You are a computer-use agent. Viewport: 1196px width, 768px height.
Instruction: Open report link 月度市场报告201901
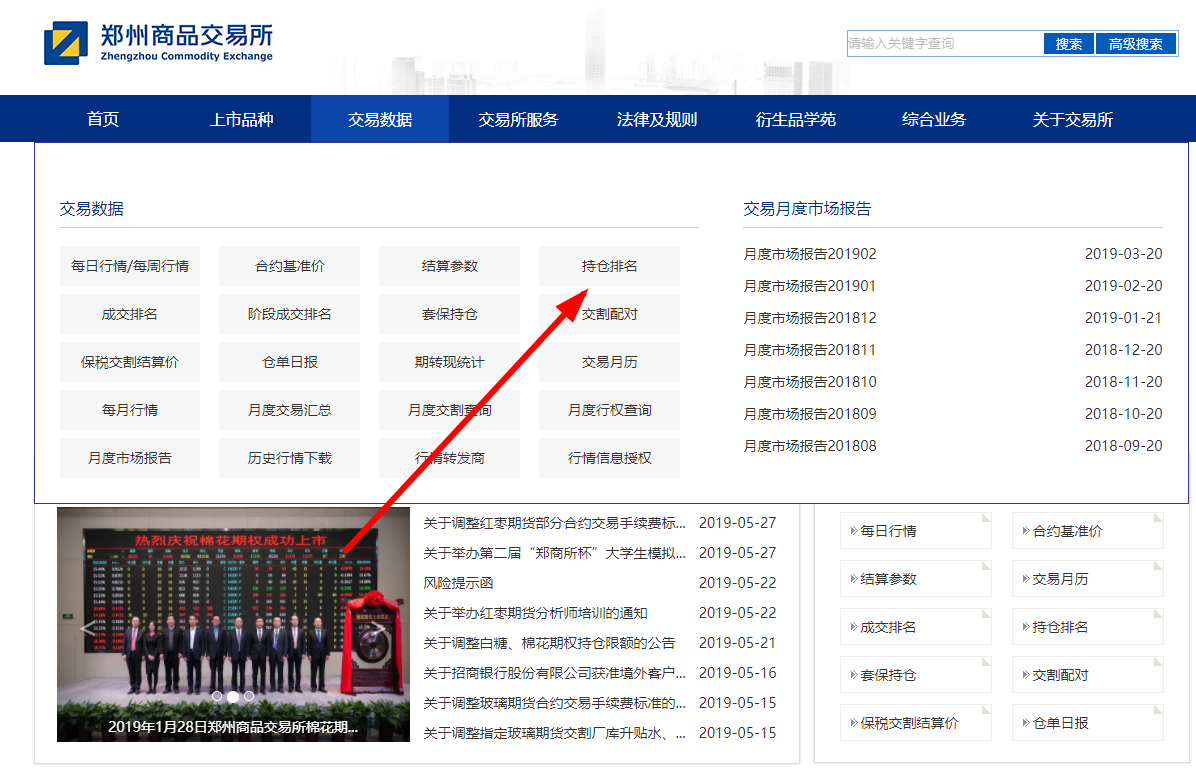tap(810, 286)
